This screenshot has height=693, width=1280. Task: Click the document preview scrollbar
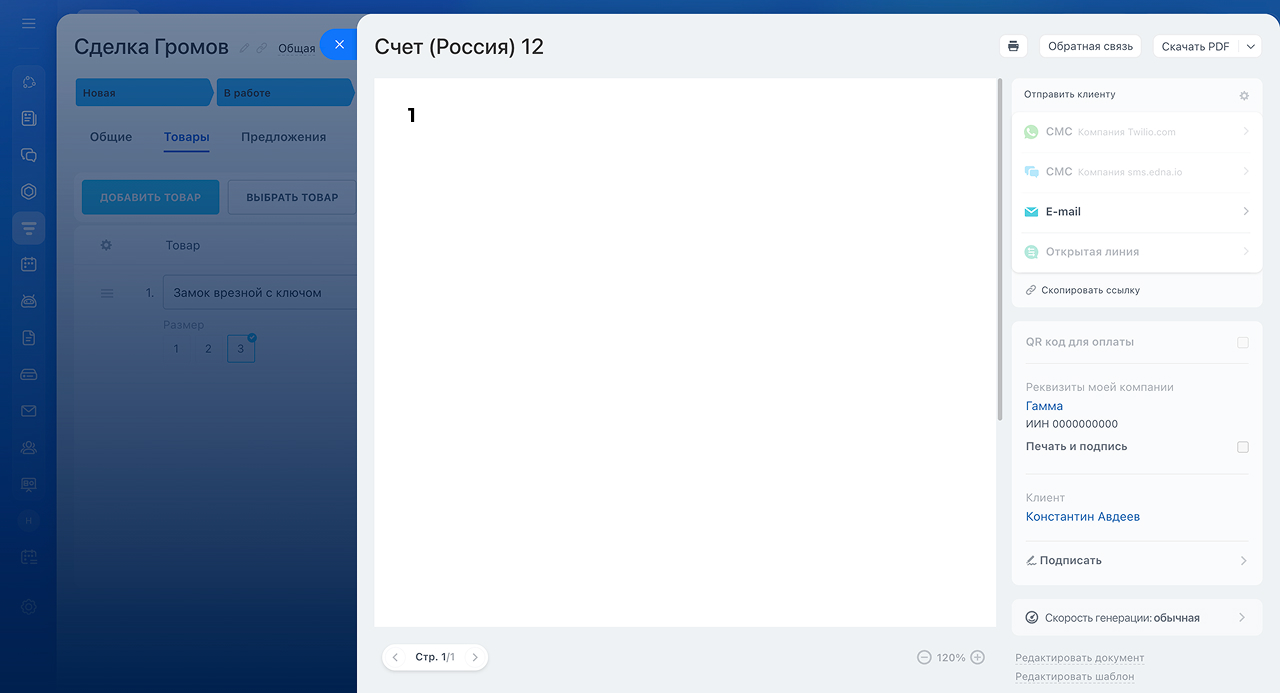click(999, 250)
